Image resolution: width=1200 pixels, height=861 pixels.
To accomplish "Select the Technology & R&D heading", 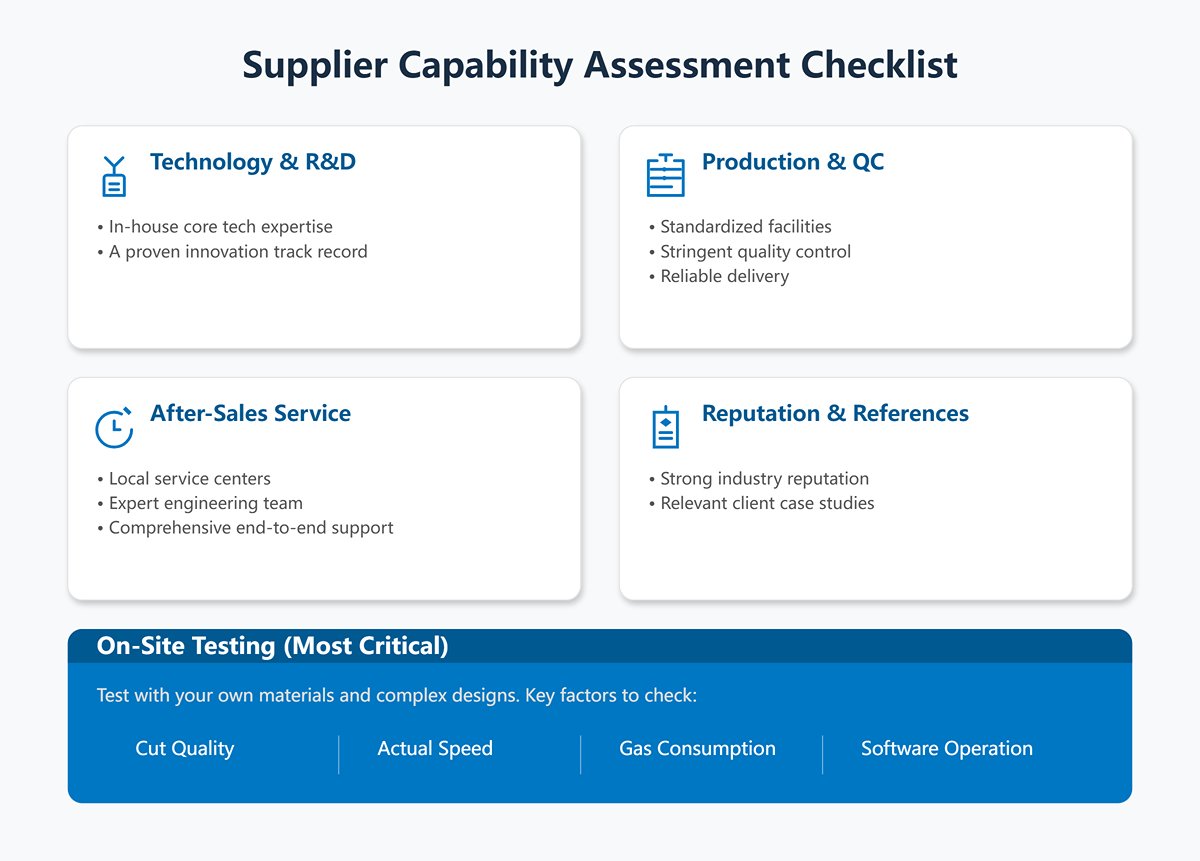I will [x=253, y=162].
